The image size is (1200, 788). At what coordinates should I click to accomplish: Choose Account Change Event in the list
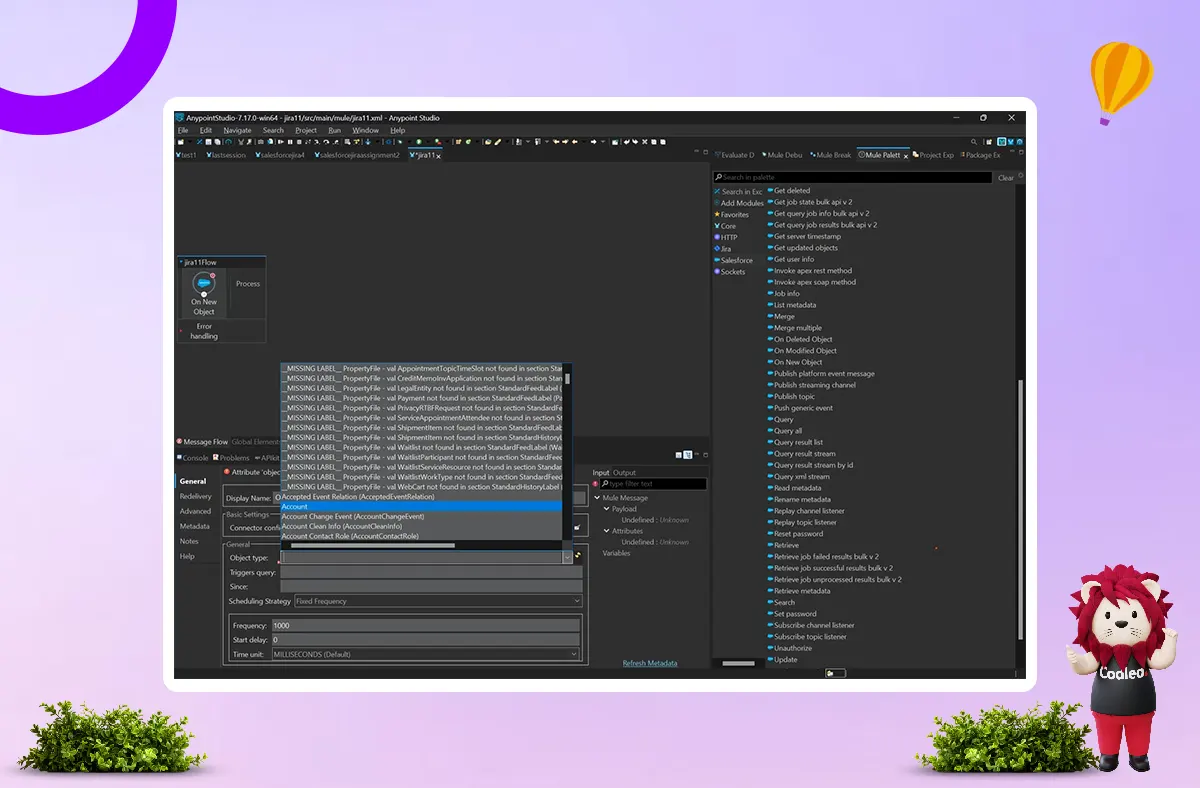(421, 516)
